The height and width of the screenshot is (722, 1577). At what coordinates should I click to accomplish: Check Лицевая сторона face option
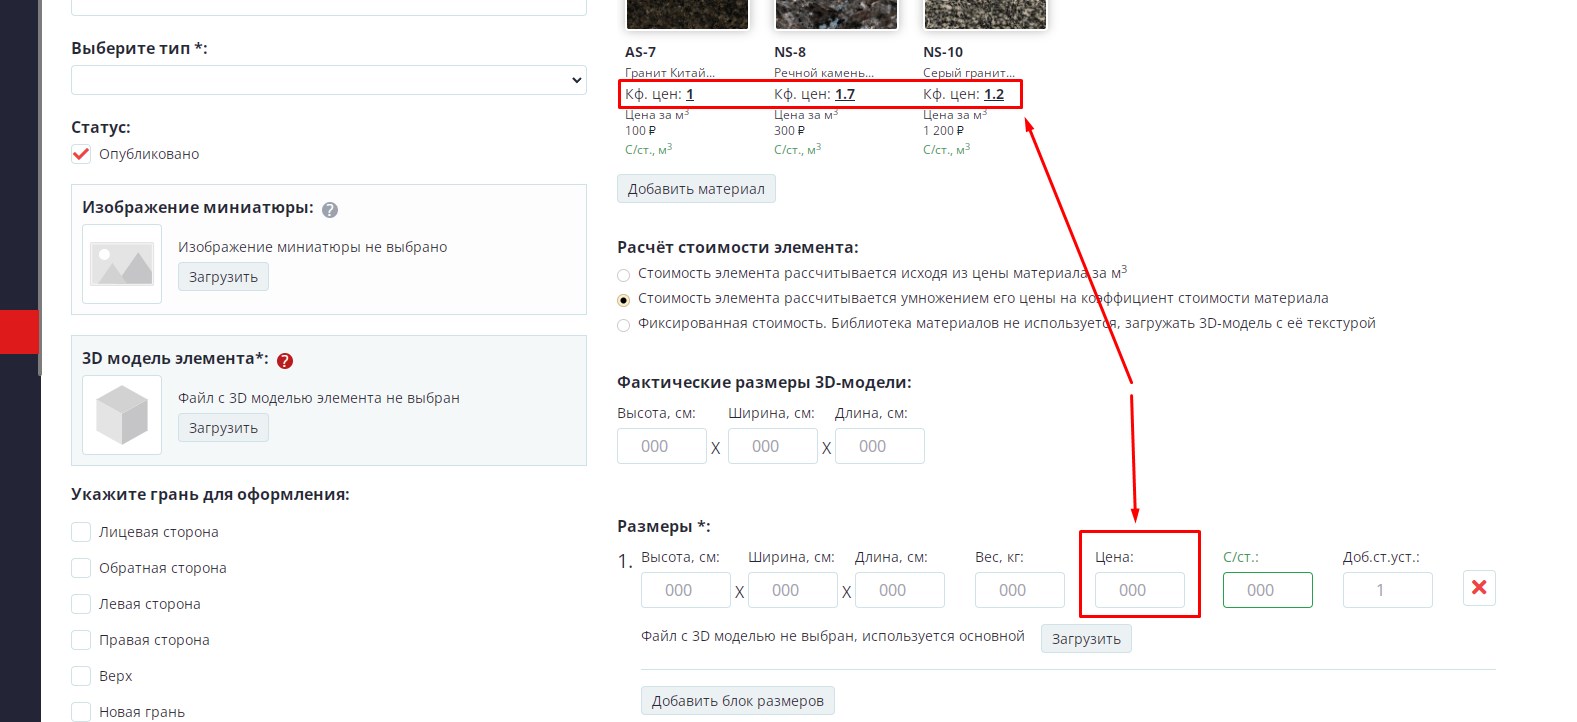(81, 532)
